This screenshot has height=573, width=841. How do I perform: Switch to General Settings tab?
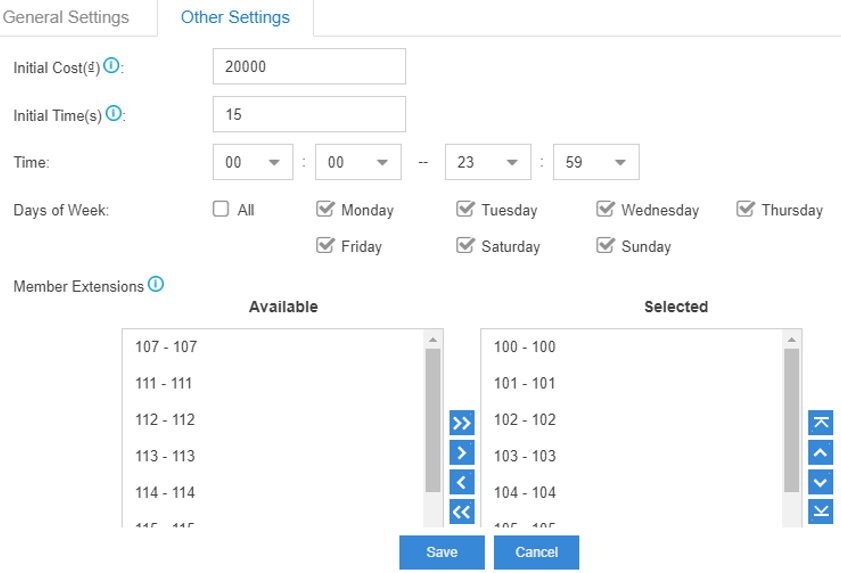65,17
